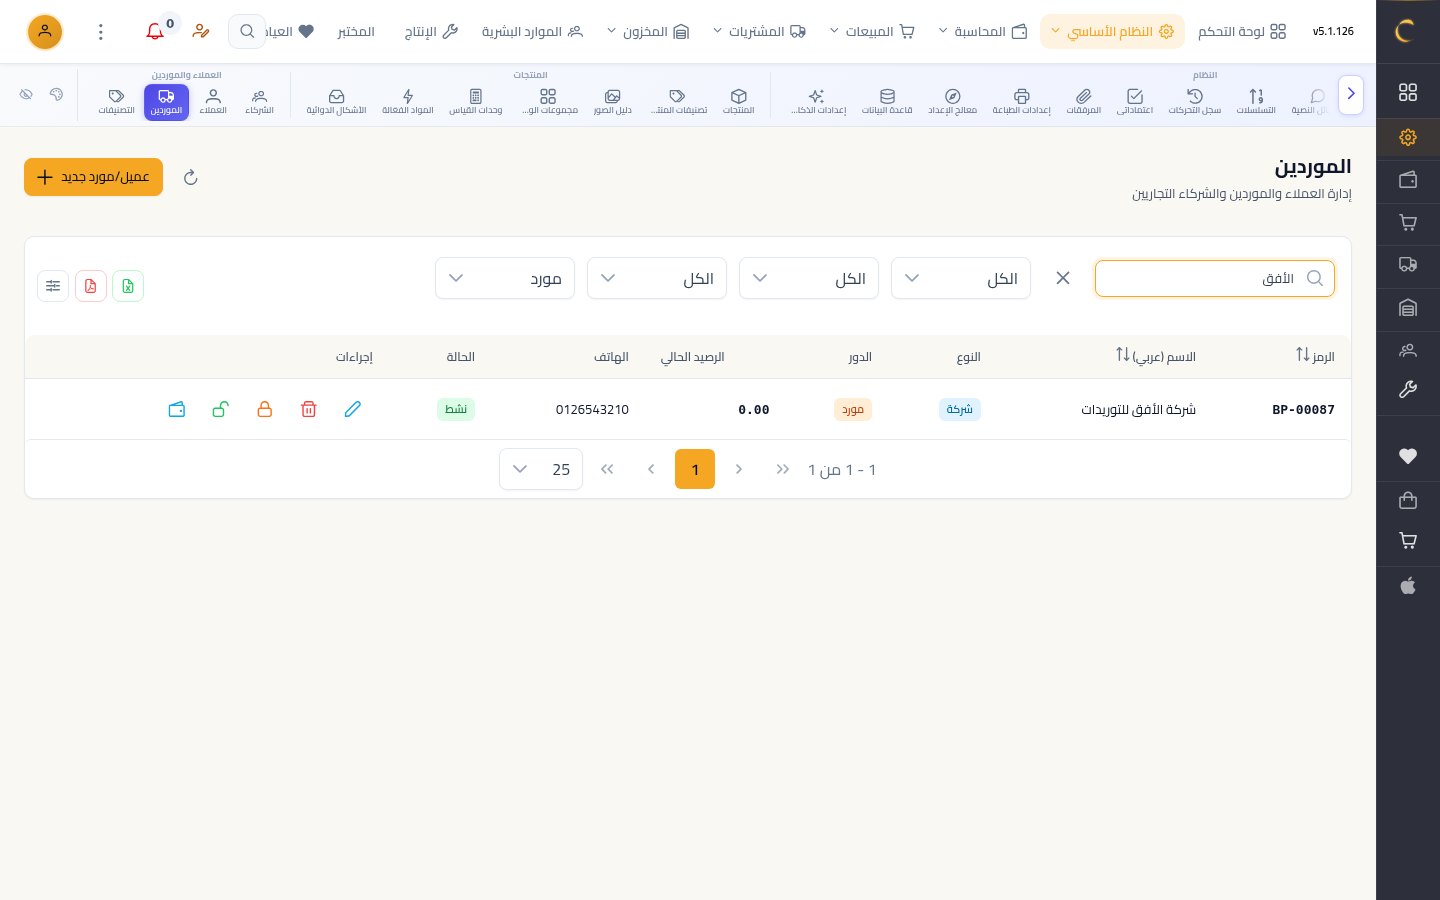The image size is (1440, 900).
Task: Open the column filter settings icon
Action: [53, 286]
